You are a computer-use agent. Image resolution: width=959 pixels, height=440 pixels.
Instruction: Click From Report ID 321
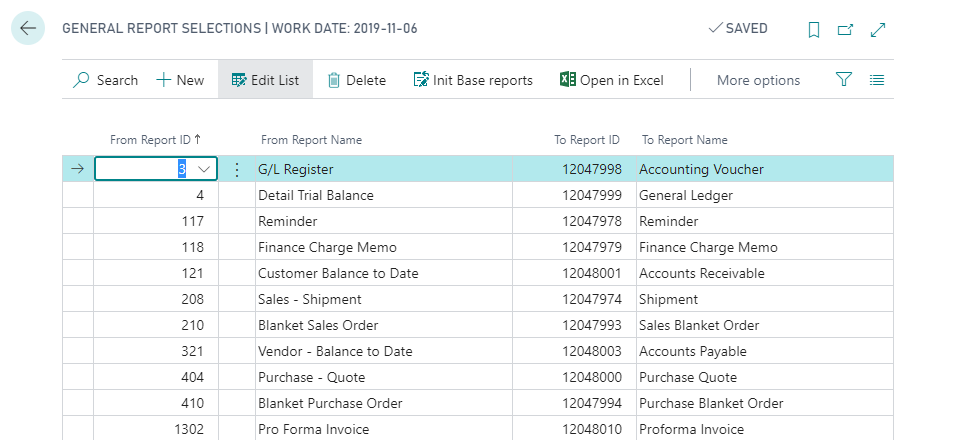point(156,351)
